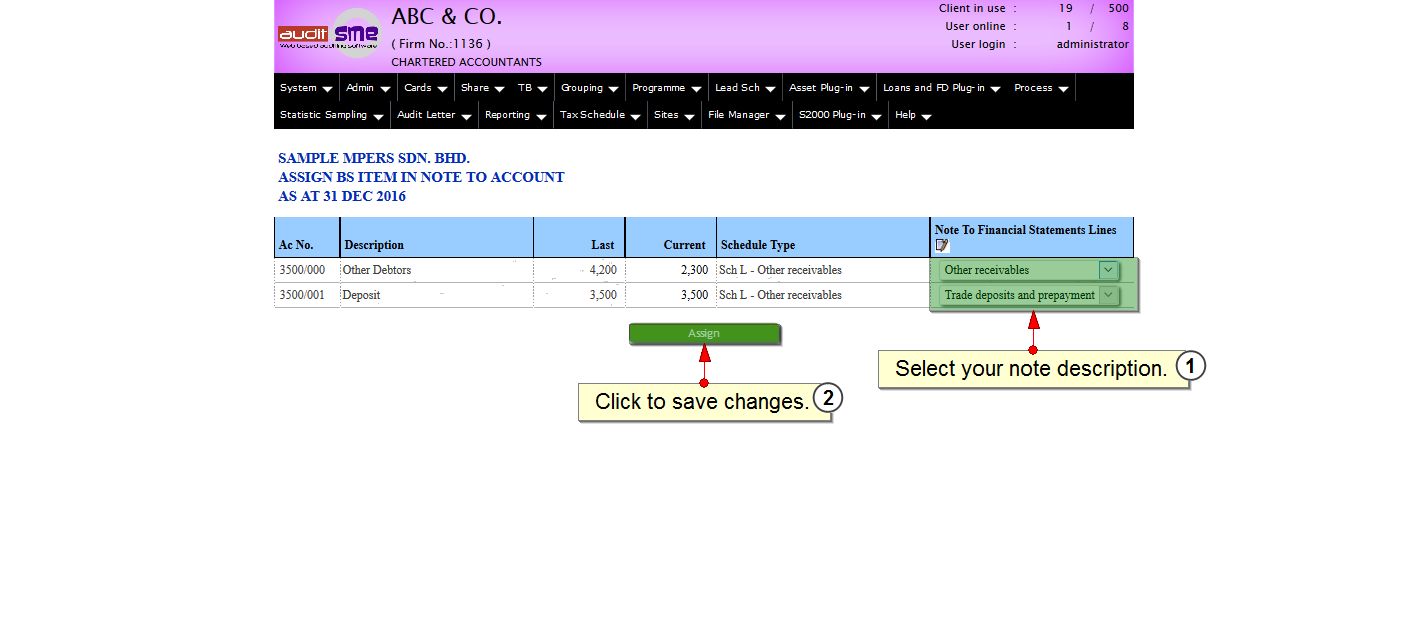Screen dimensions: 1408x637
Task: Open the Tax Schedule menu
Action: pos(600,115)
